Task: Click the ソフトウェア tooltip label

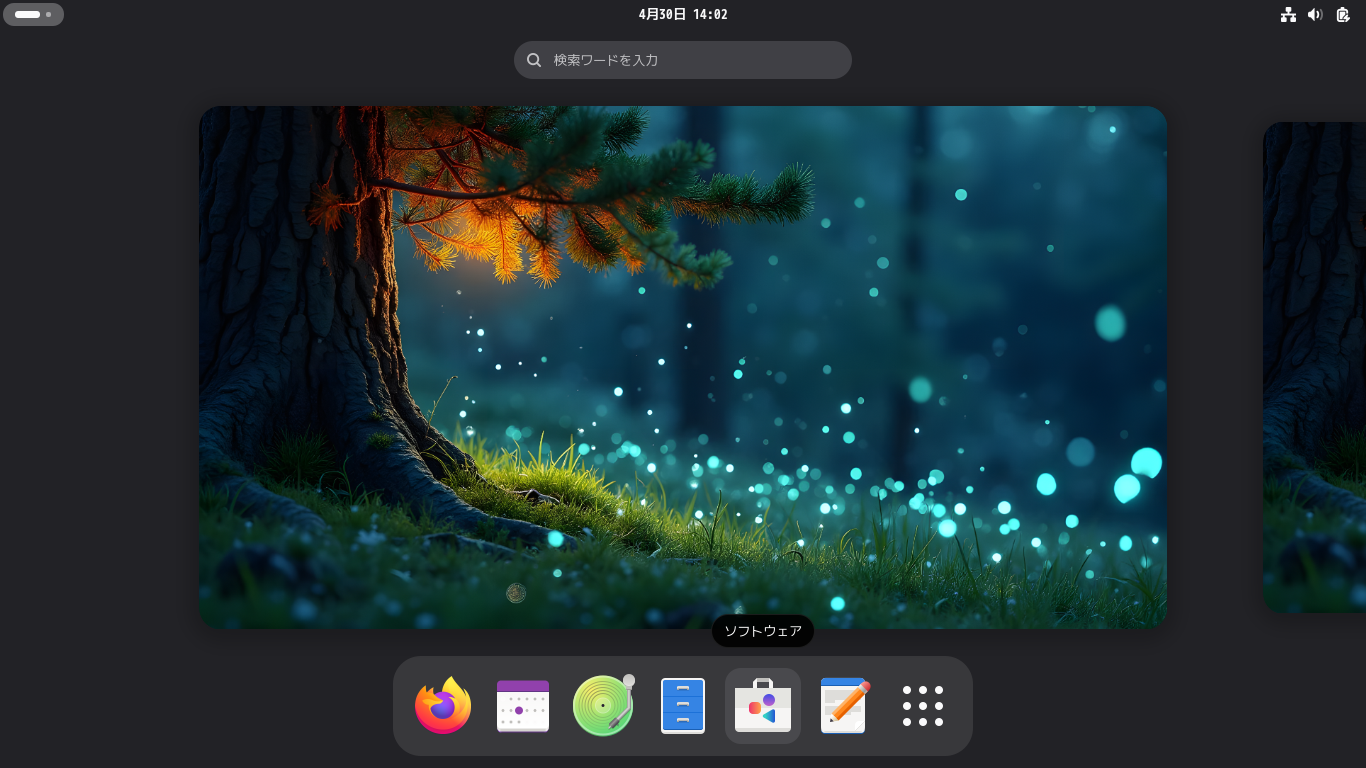Action: click(762, 631)
